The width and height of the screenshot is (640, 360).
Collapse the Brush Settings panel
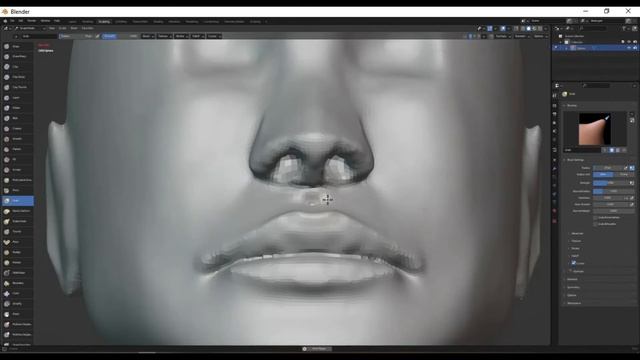pos(576,160)
